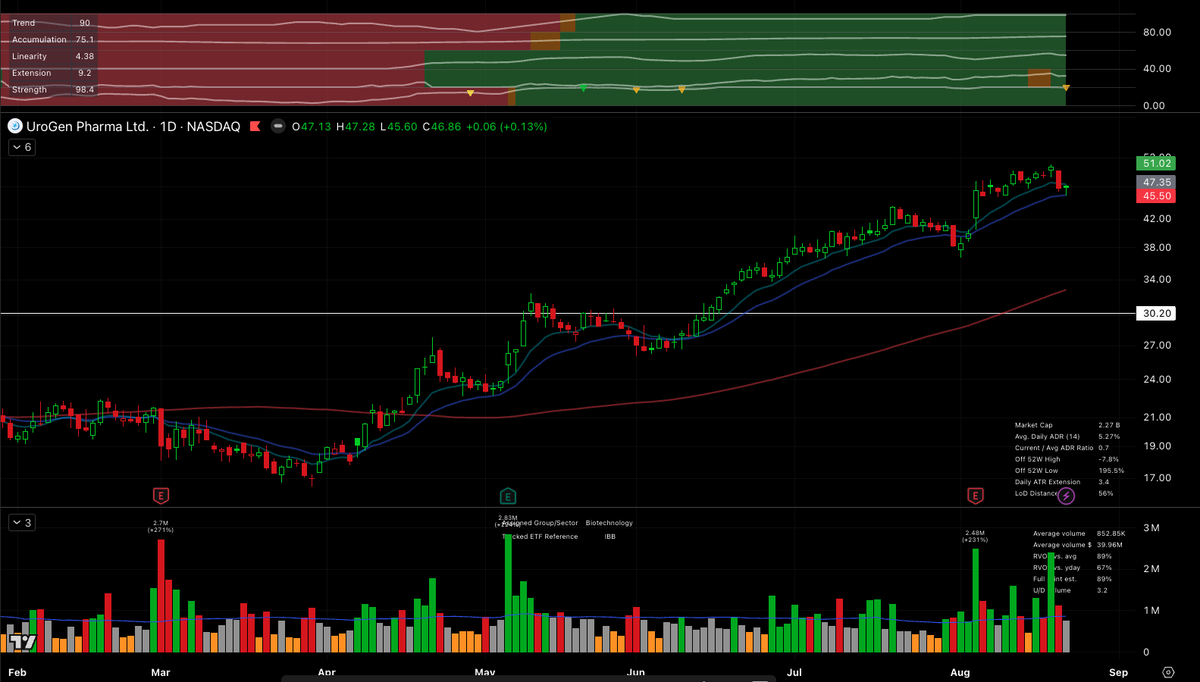Click the Off 52W Low value 195.5%

1112,470
